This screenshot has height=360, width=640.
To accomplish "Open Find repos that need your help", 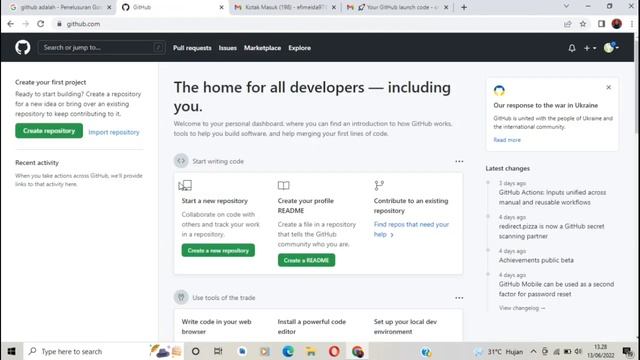I will 411,229.
